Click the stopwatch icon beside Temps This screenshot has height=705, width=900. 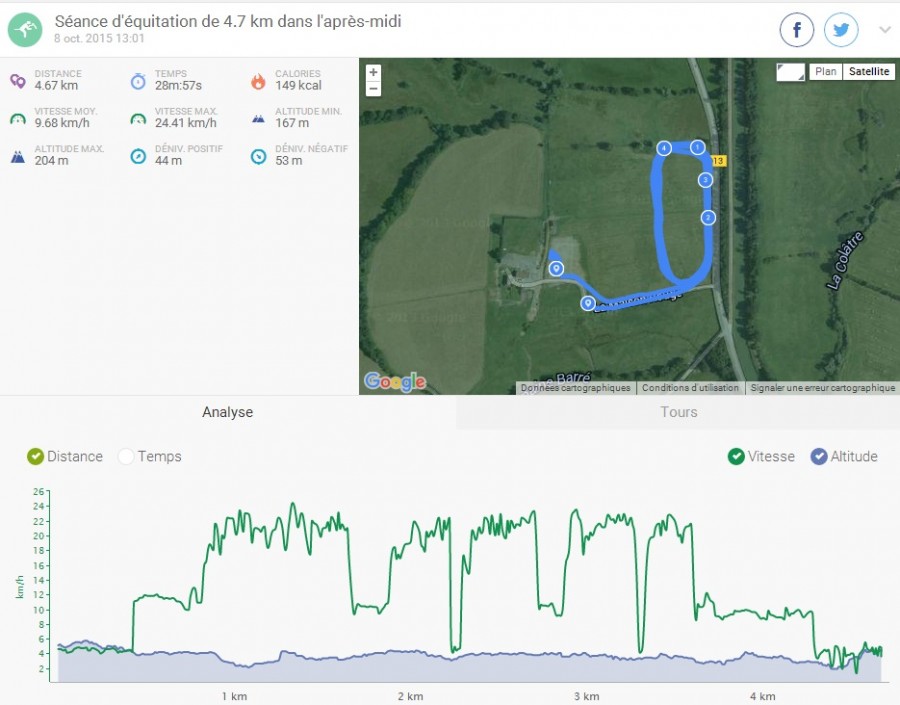138,81
